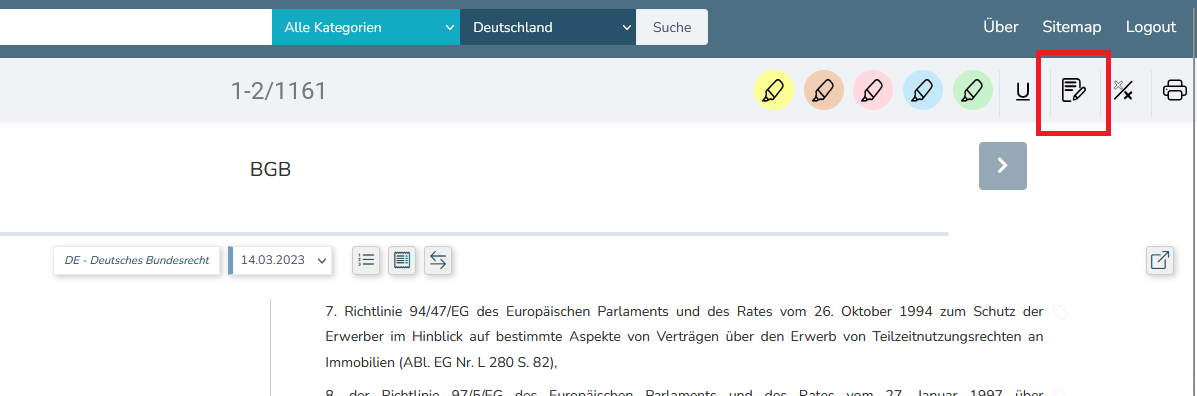Viewport: 1197px width, 396px height.
Task: Open the add note tool
Action: [1074, 91]
